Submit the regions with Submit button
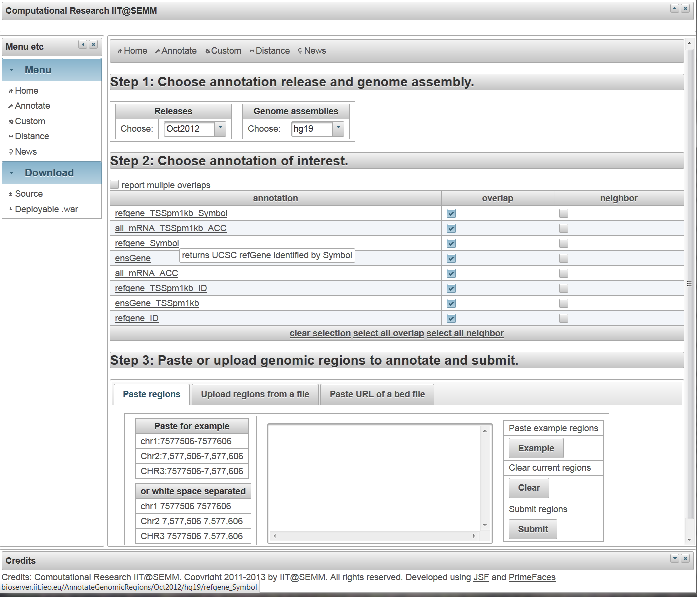 (533, 529)
